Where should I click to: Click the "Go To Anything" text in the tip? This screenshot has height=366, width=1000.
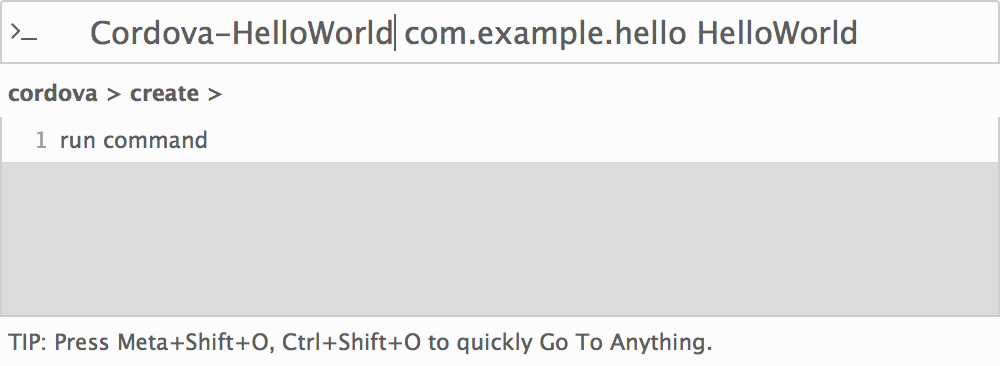[x=626, y=342]
